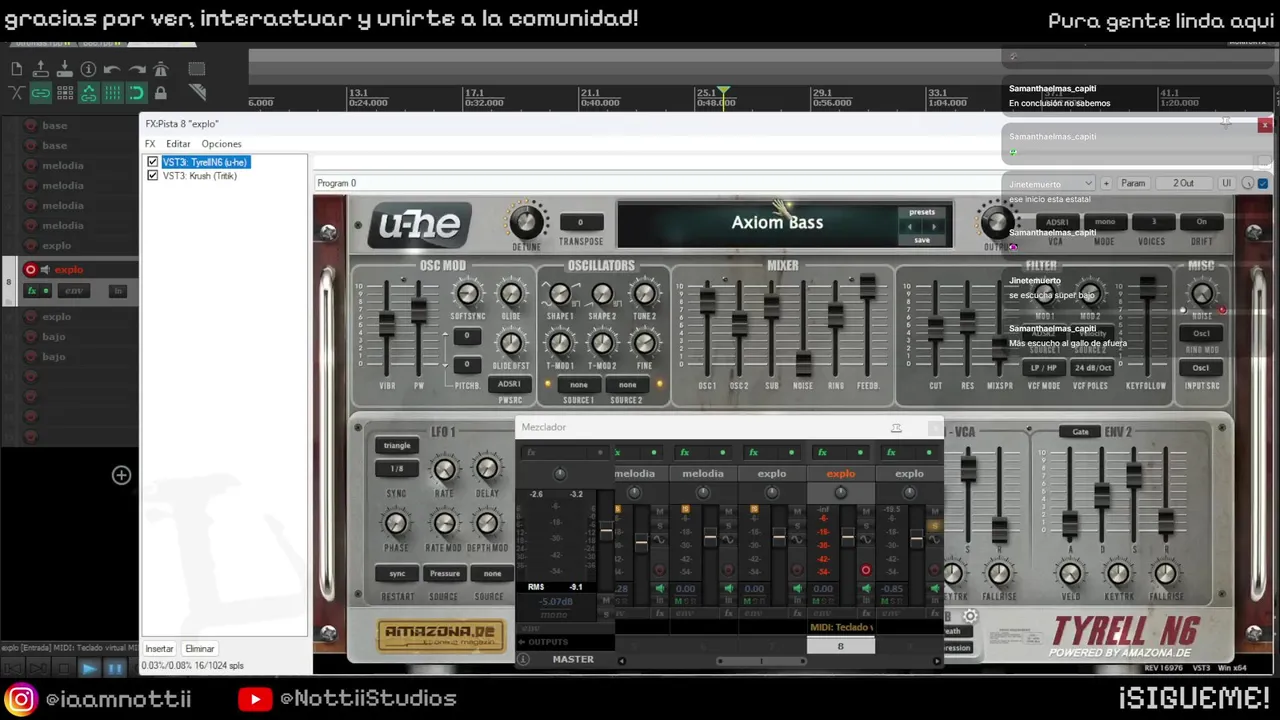
Task: Click Insertar button
Action: pyautogui.click(x=160, y=649)
